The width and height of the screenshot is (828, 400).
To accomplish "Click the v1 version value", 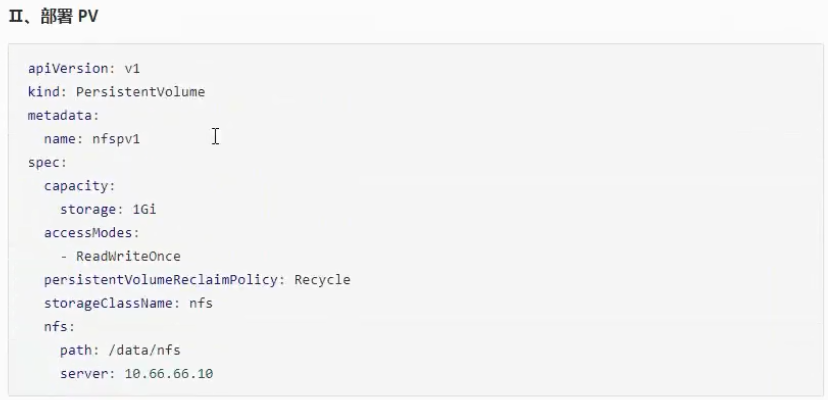I will point(132,68).
